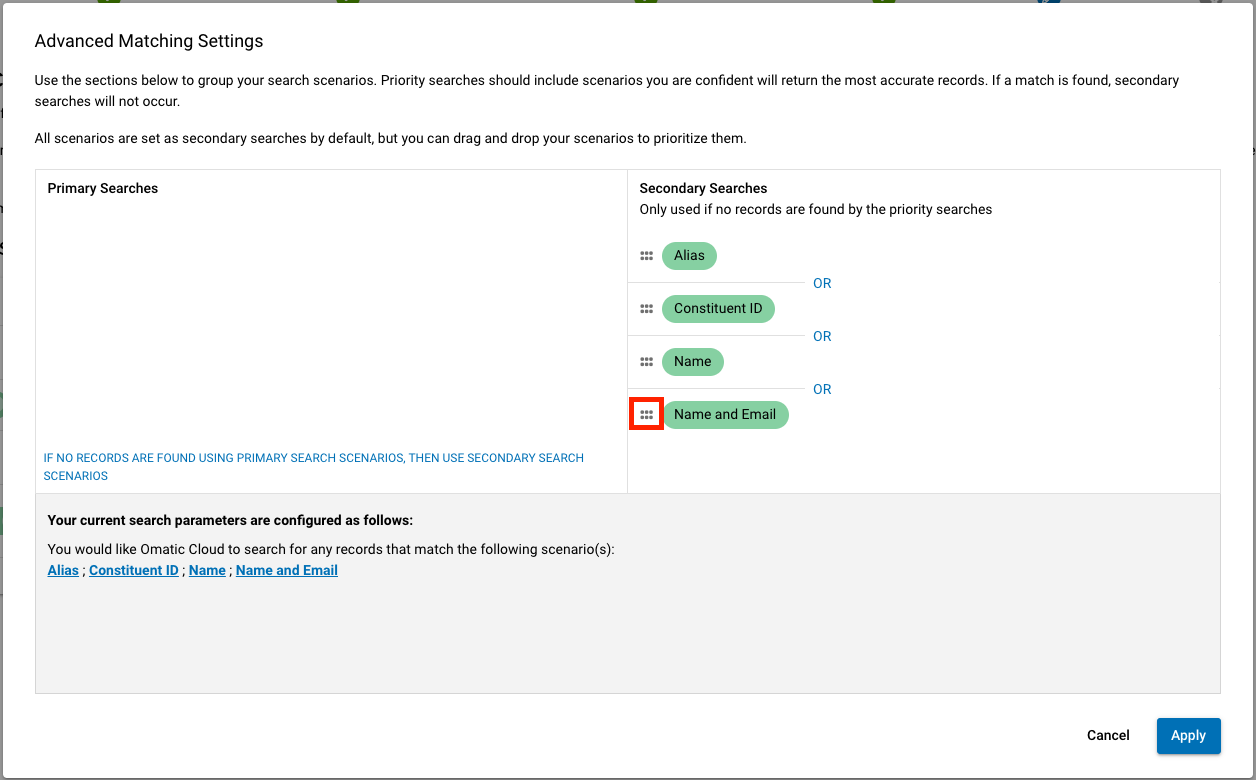Image resolution: width=1256 pixels, height=780 pixels.
Task: Click the Primary Searches section header
Action: pos(102,188)
